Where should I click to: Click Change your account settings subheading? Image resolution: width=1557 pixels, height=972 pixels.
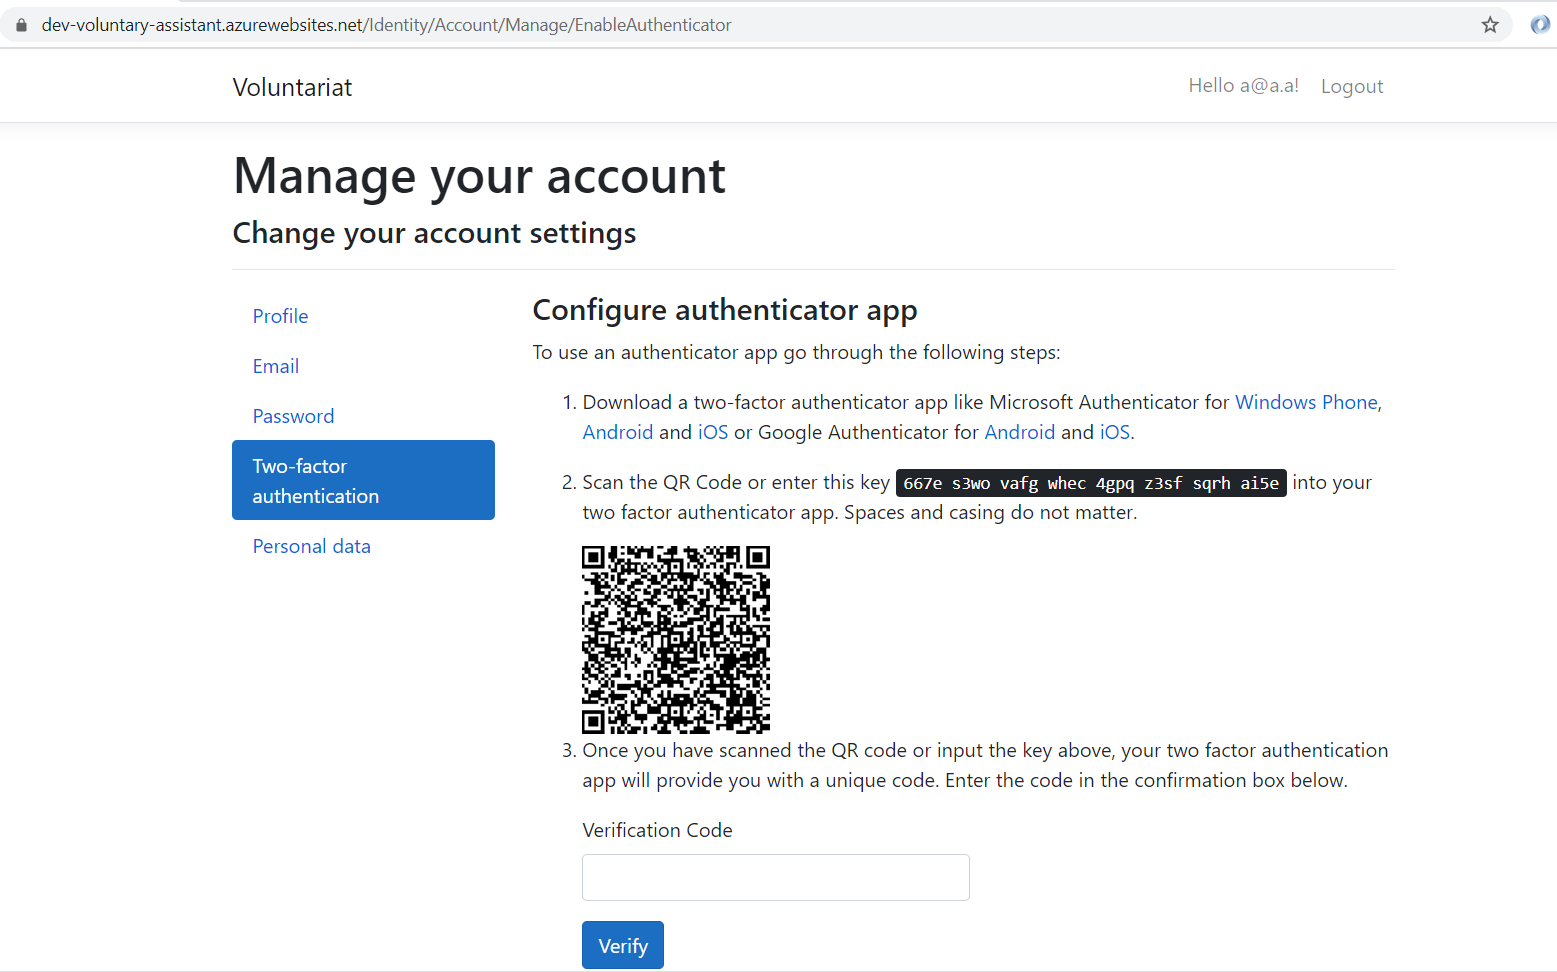click(x=434, y=233)
